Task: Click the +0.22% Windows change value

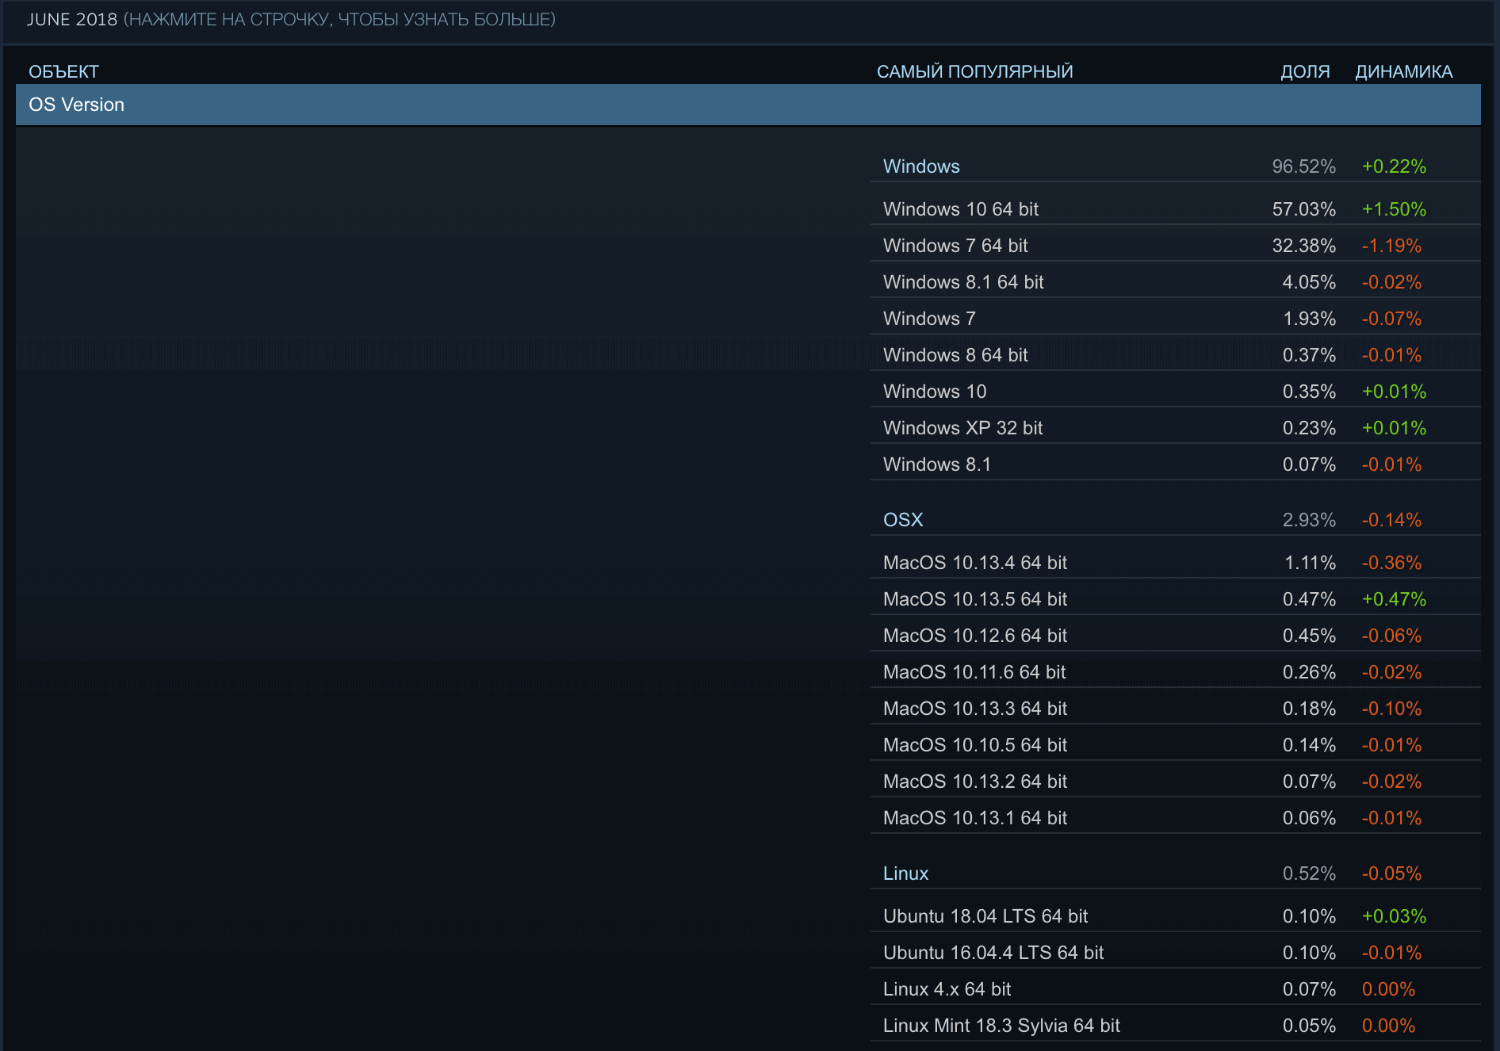Action: coord(1394,167)
